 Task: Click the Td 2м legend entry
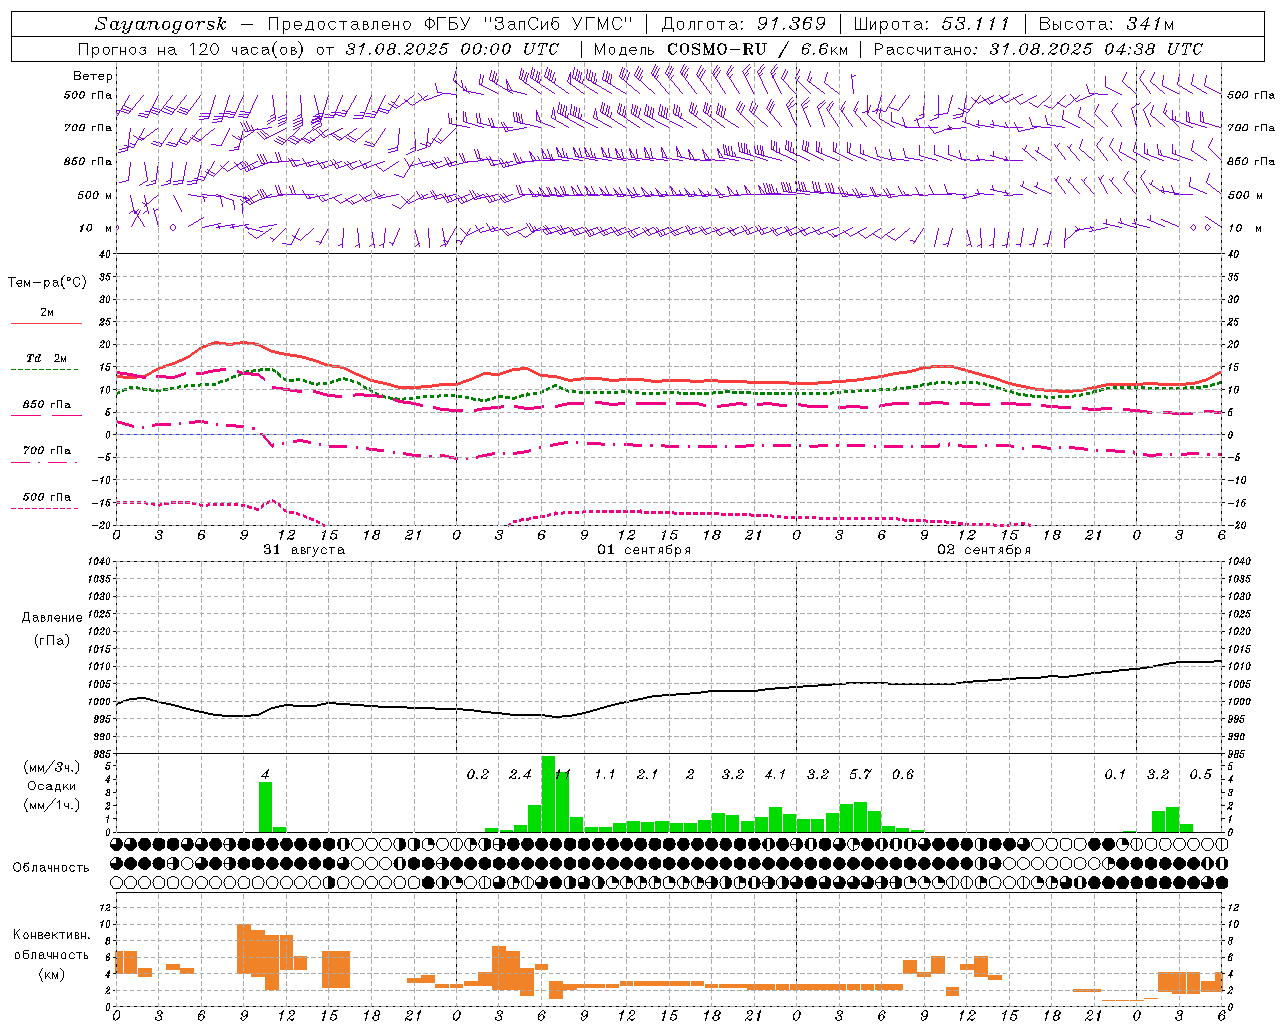click(x=46, y=358)
